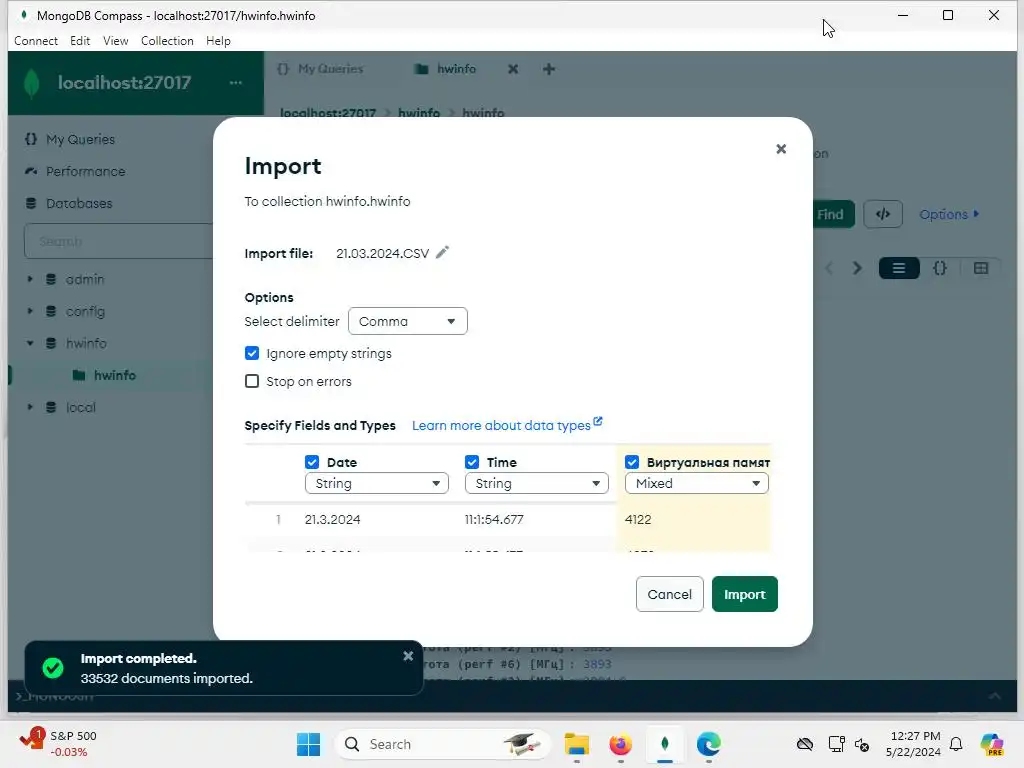The width and height of the screenshot is (1024, 768).
Task: Open Firefox from taskbar
Action: pyautogui.click(x=620, y=744)
